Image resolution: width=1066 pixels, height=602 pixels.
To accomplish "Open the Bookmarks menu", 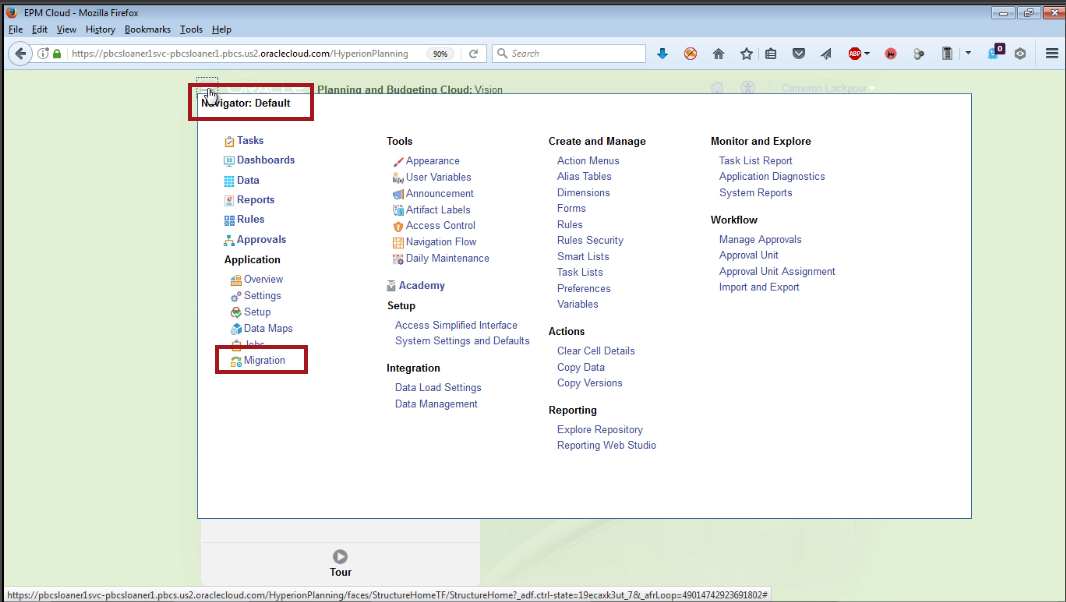I will (x=148, y=30).
